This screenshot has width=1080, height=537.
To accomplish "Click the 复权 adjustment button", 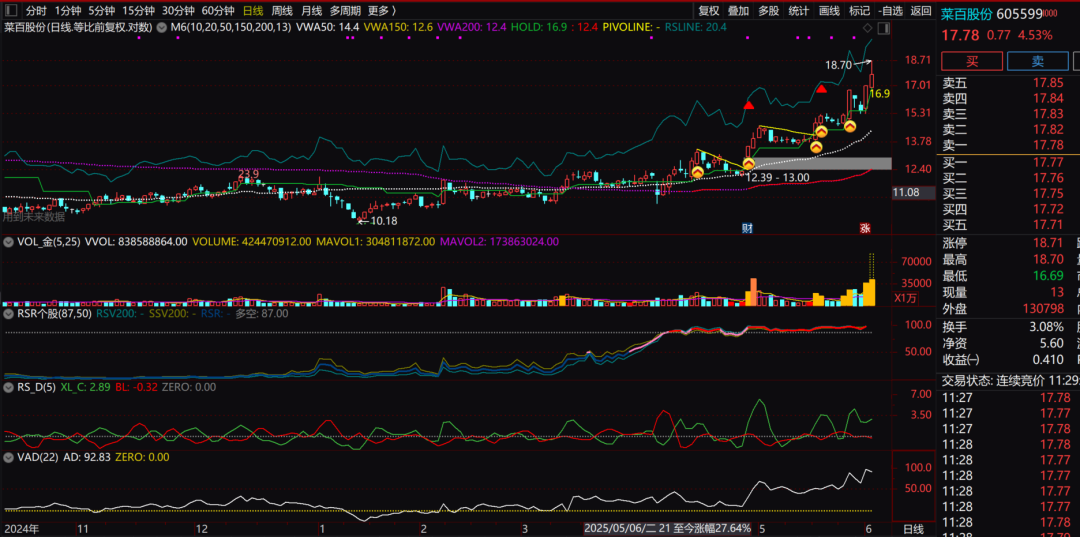I will (x=709, y=10).
